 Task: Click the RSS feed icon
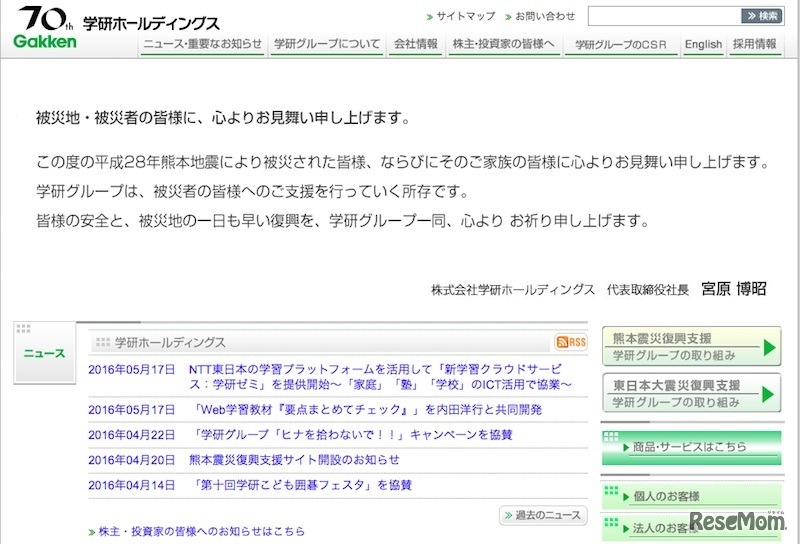[x=572, y=342]
